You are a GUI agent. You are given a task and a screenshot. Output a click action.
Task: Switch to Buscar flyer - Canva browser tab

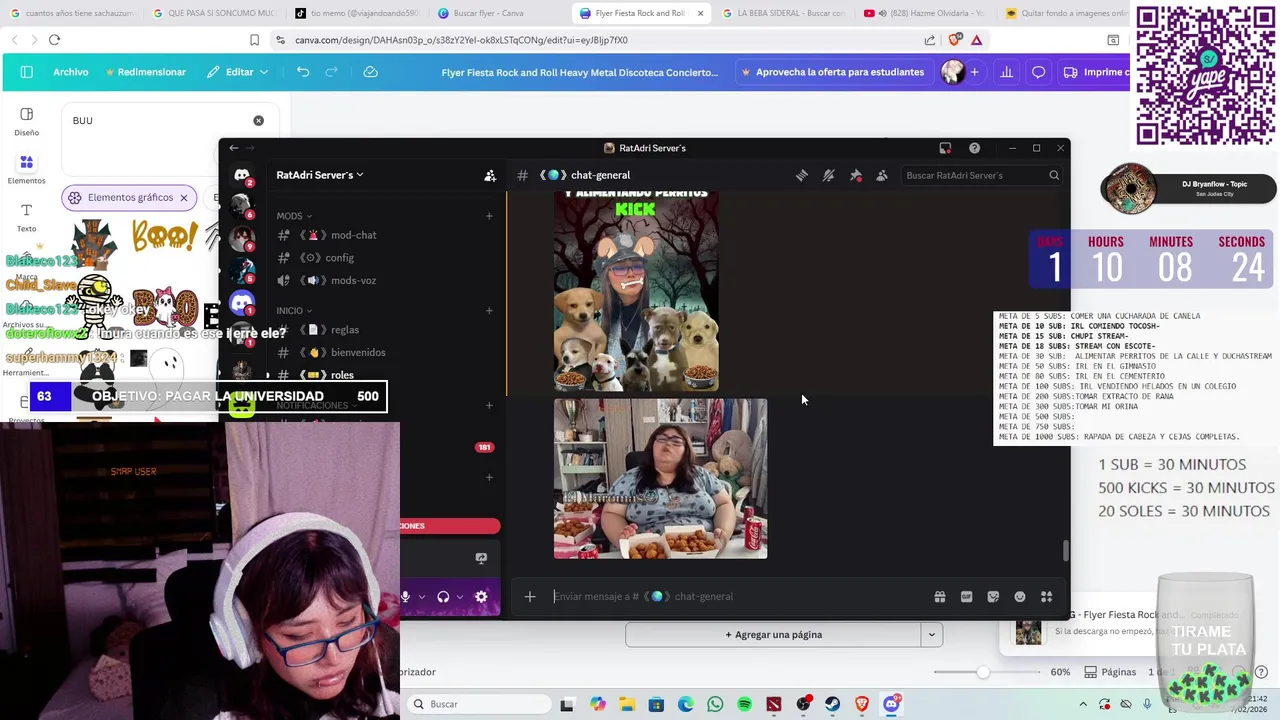pos(490,13)
